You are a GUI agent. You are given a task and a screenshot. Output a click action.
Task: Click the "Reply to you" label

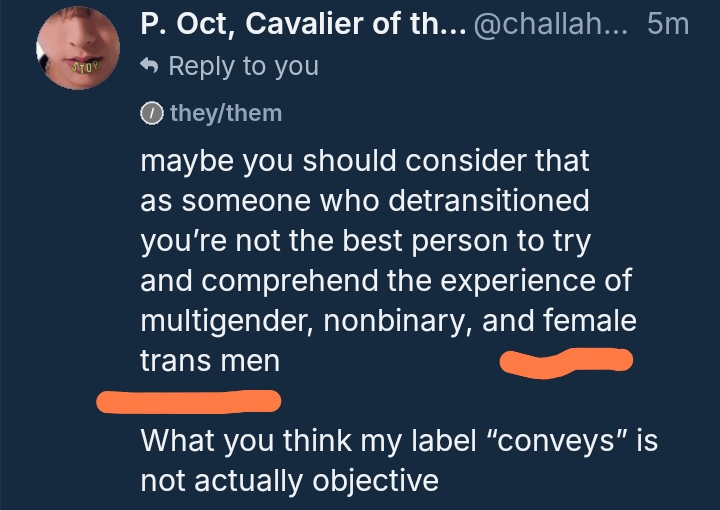[x=243, y=67]
